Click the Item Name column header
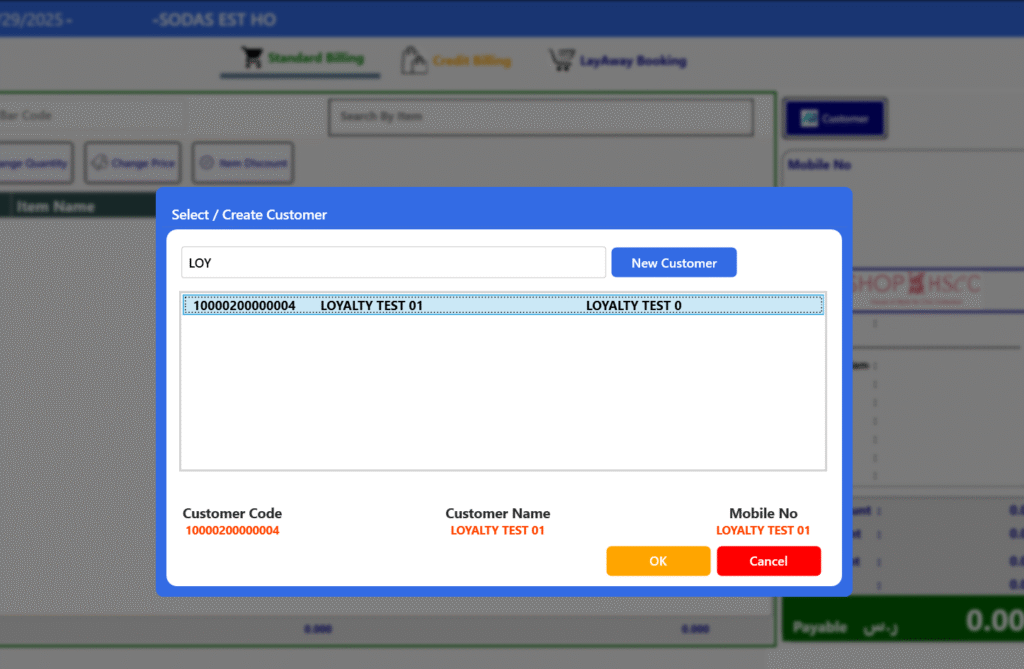The height and width of the screenshot is (669, 1024). pyautogui.click(x=55, y=207)
